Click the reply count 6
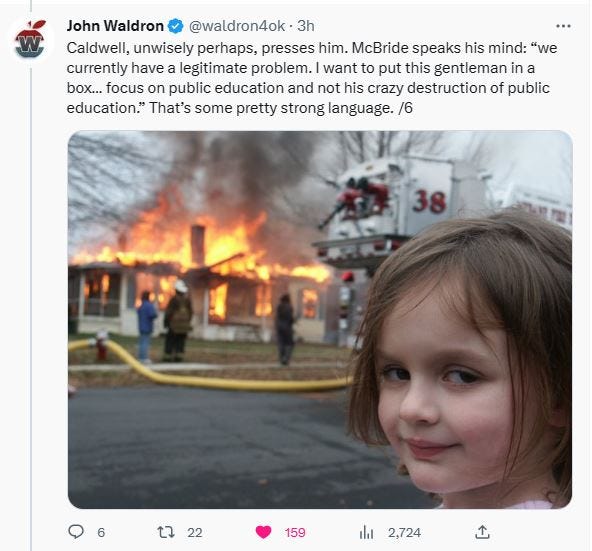Image resolution: width=592 pixels, height=551 pixels. (101, 532)
